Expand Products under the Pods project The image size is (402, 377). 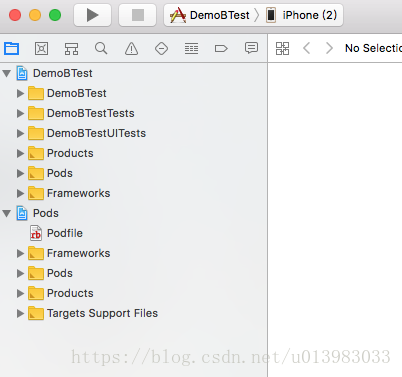pyautogui.click(x=20, y=293)
